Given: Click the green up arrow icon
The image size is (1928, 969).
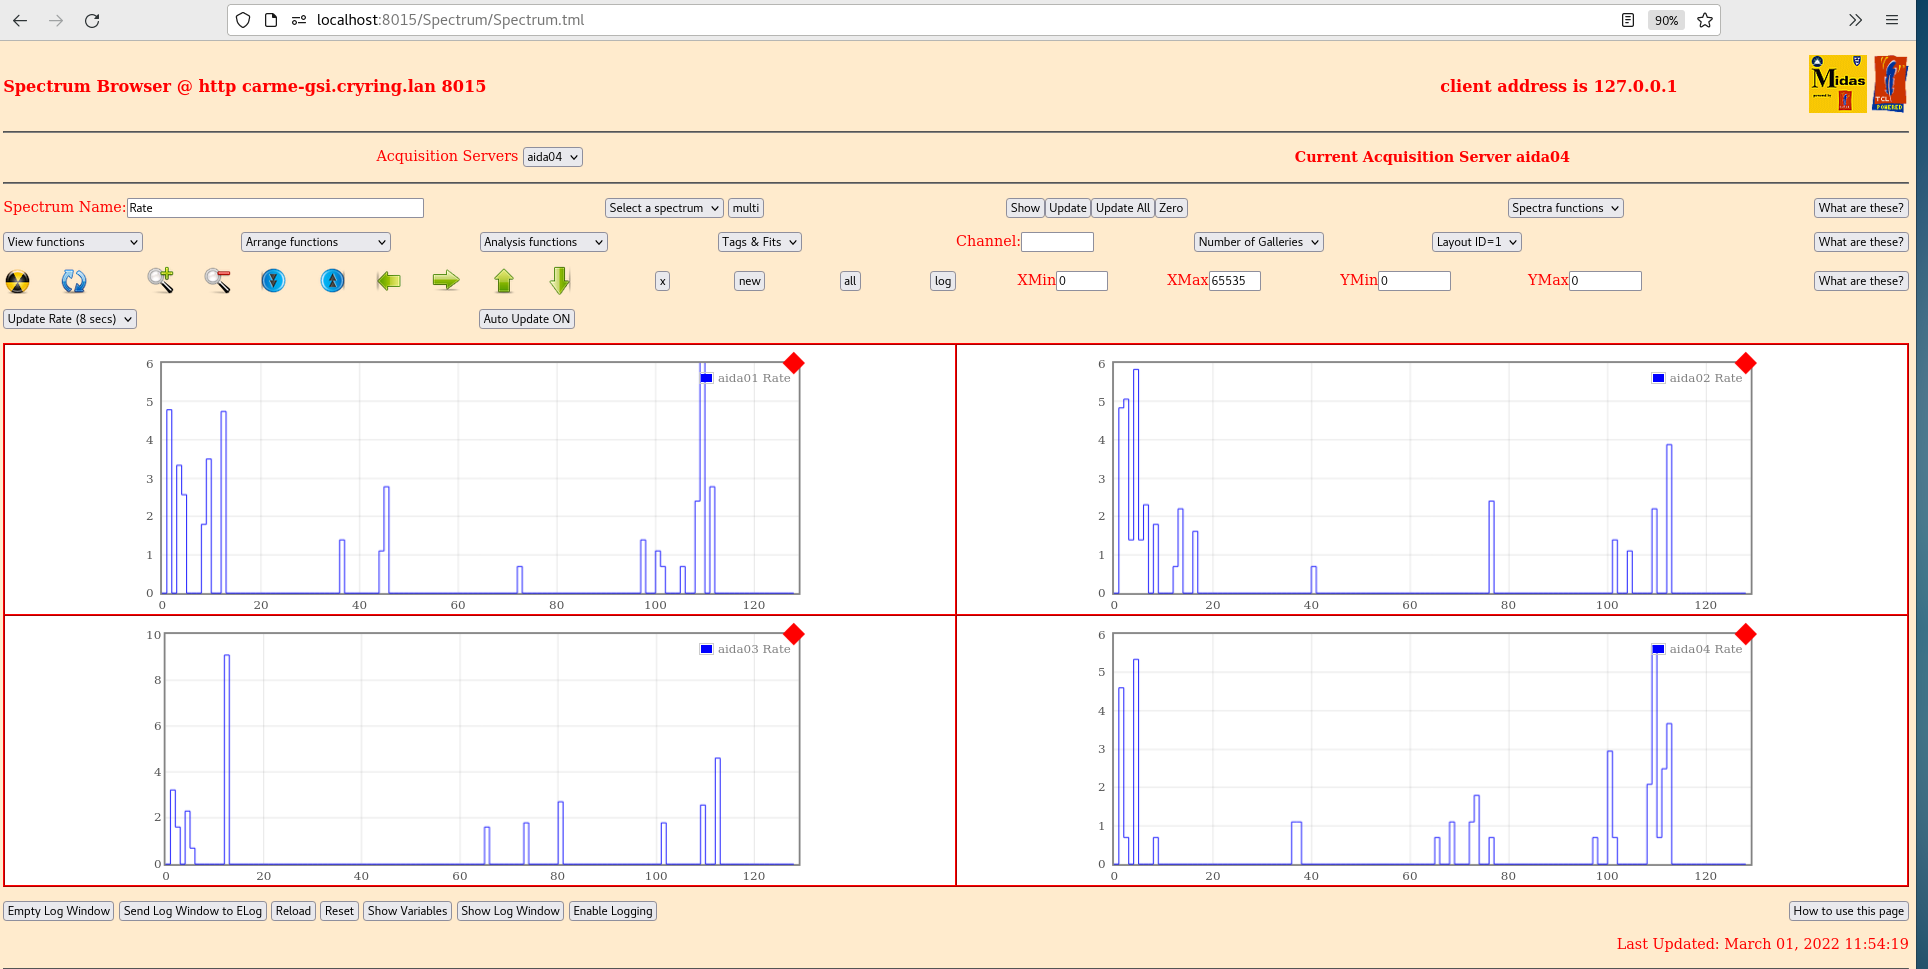Looking at the screenshot, I should point(504,281).
